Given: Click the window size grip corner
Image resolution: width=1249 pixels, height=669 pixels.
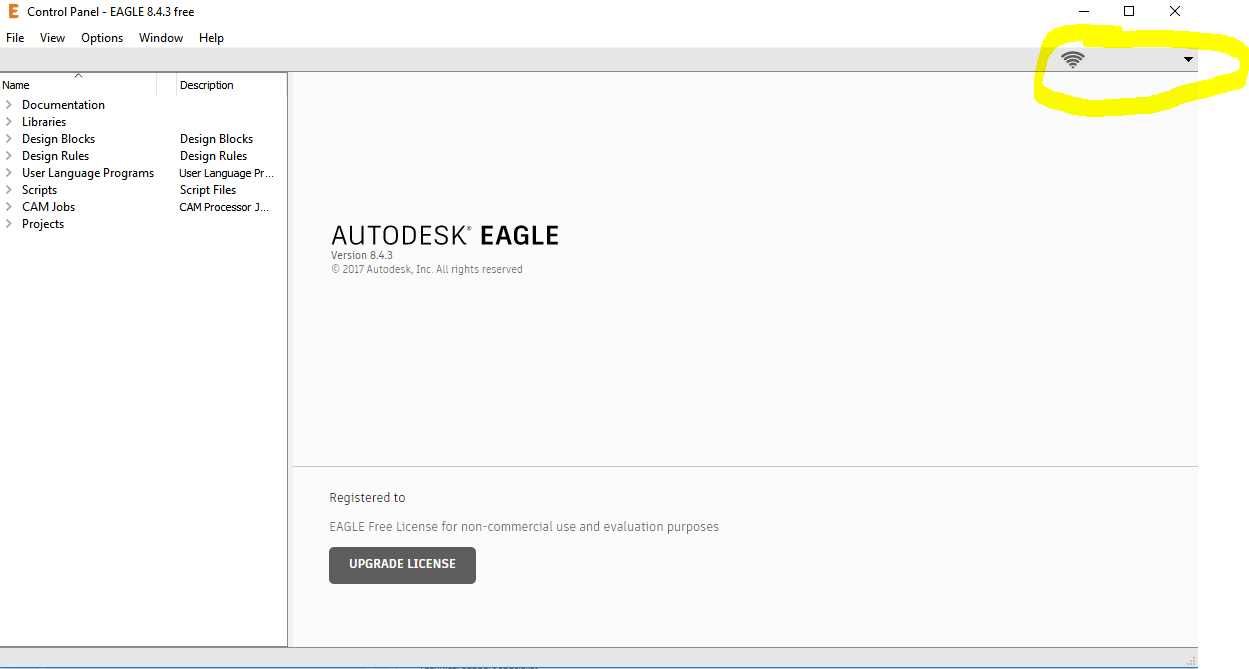Looking at the screenshot, I should 1190,661.
